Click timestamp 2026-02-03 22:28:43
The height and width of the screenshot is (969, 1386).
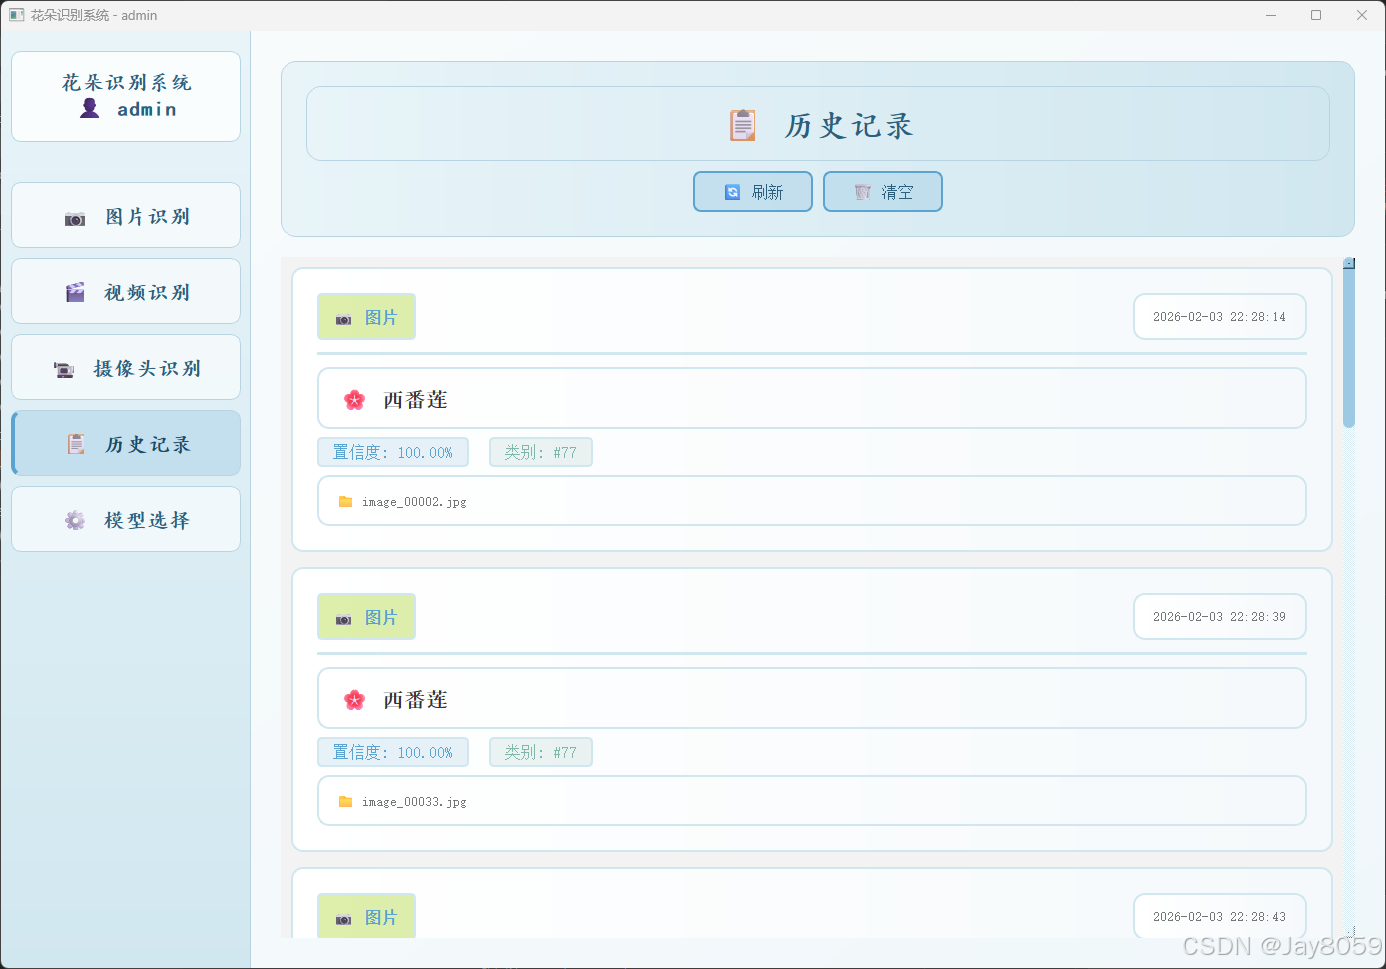click(1220, 917)
